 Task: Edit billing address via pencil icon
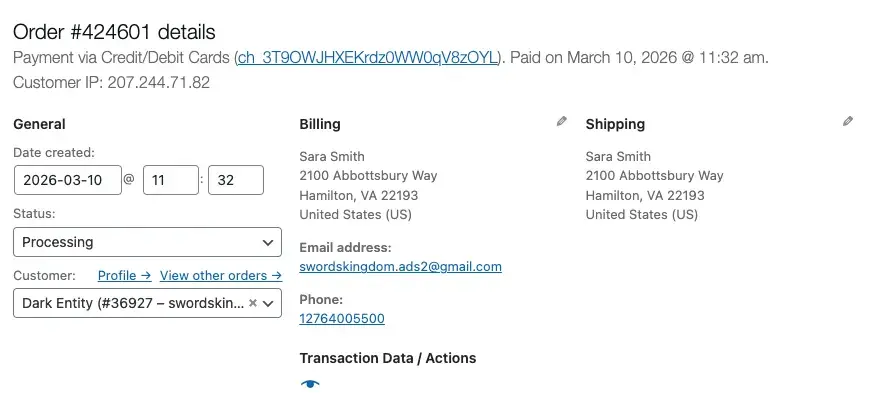(x=562, y=122)
